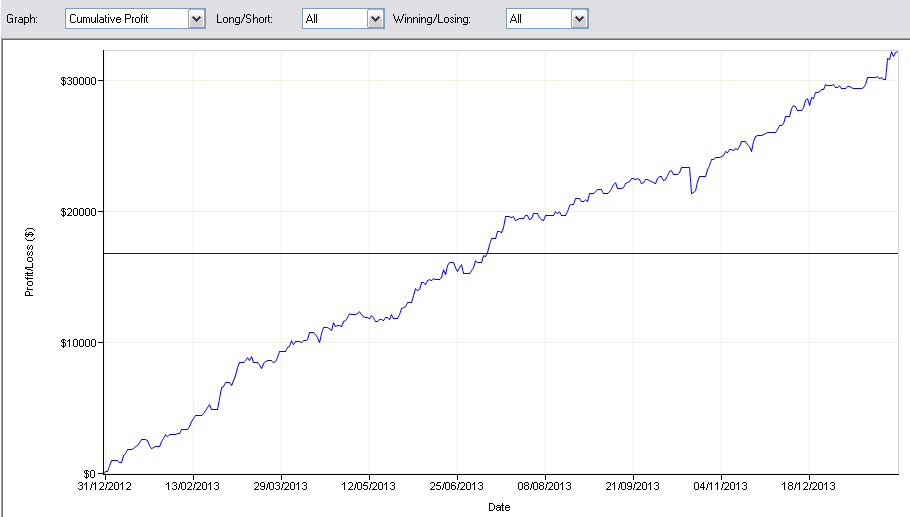This screenshot has width=910, height=517.
Task: Open the Winning/Losing filter dropdown arrow
Action: [579, 19]
